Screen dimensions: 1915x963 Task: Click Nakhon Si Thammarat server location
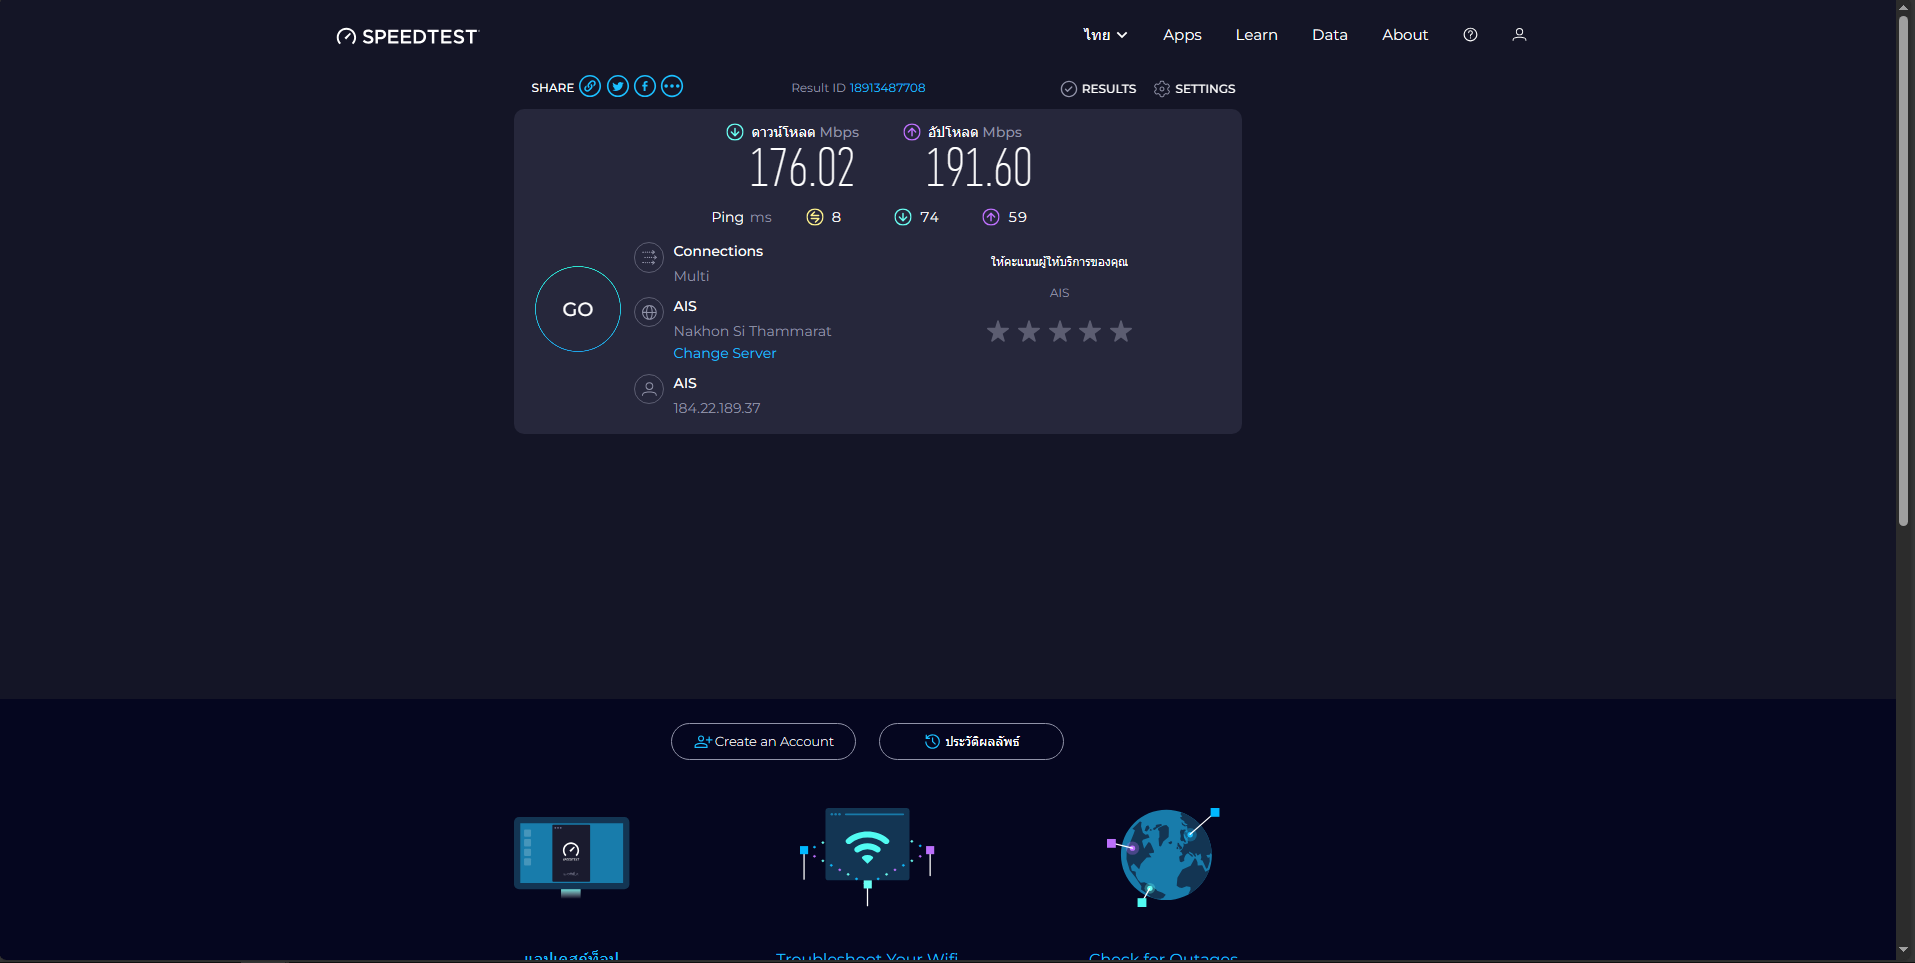752,331
